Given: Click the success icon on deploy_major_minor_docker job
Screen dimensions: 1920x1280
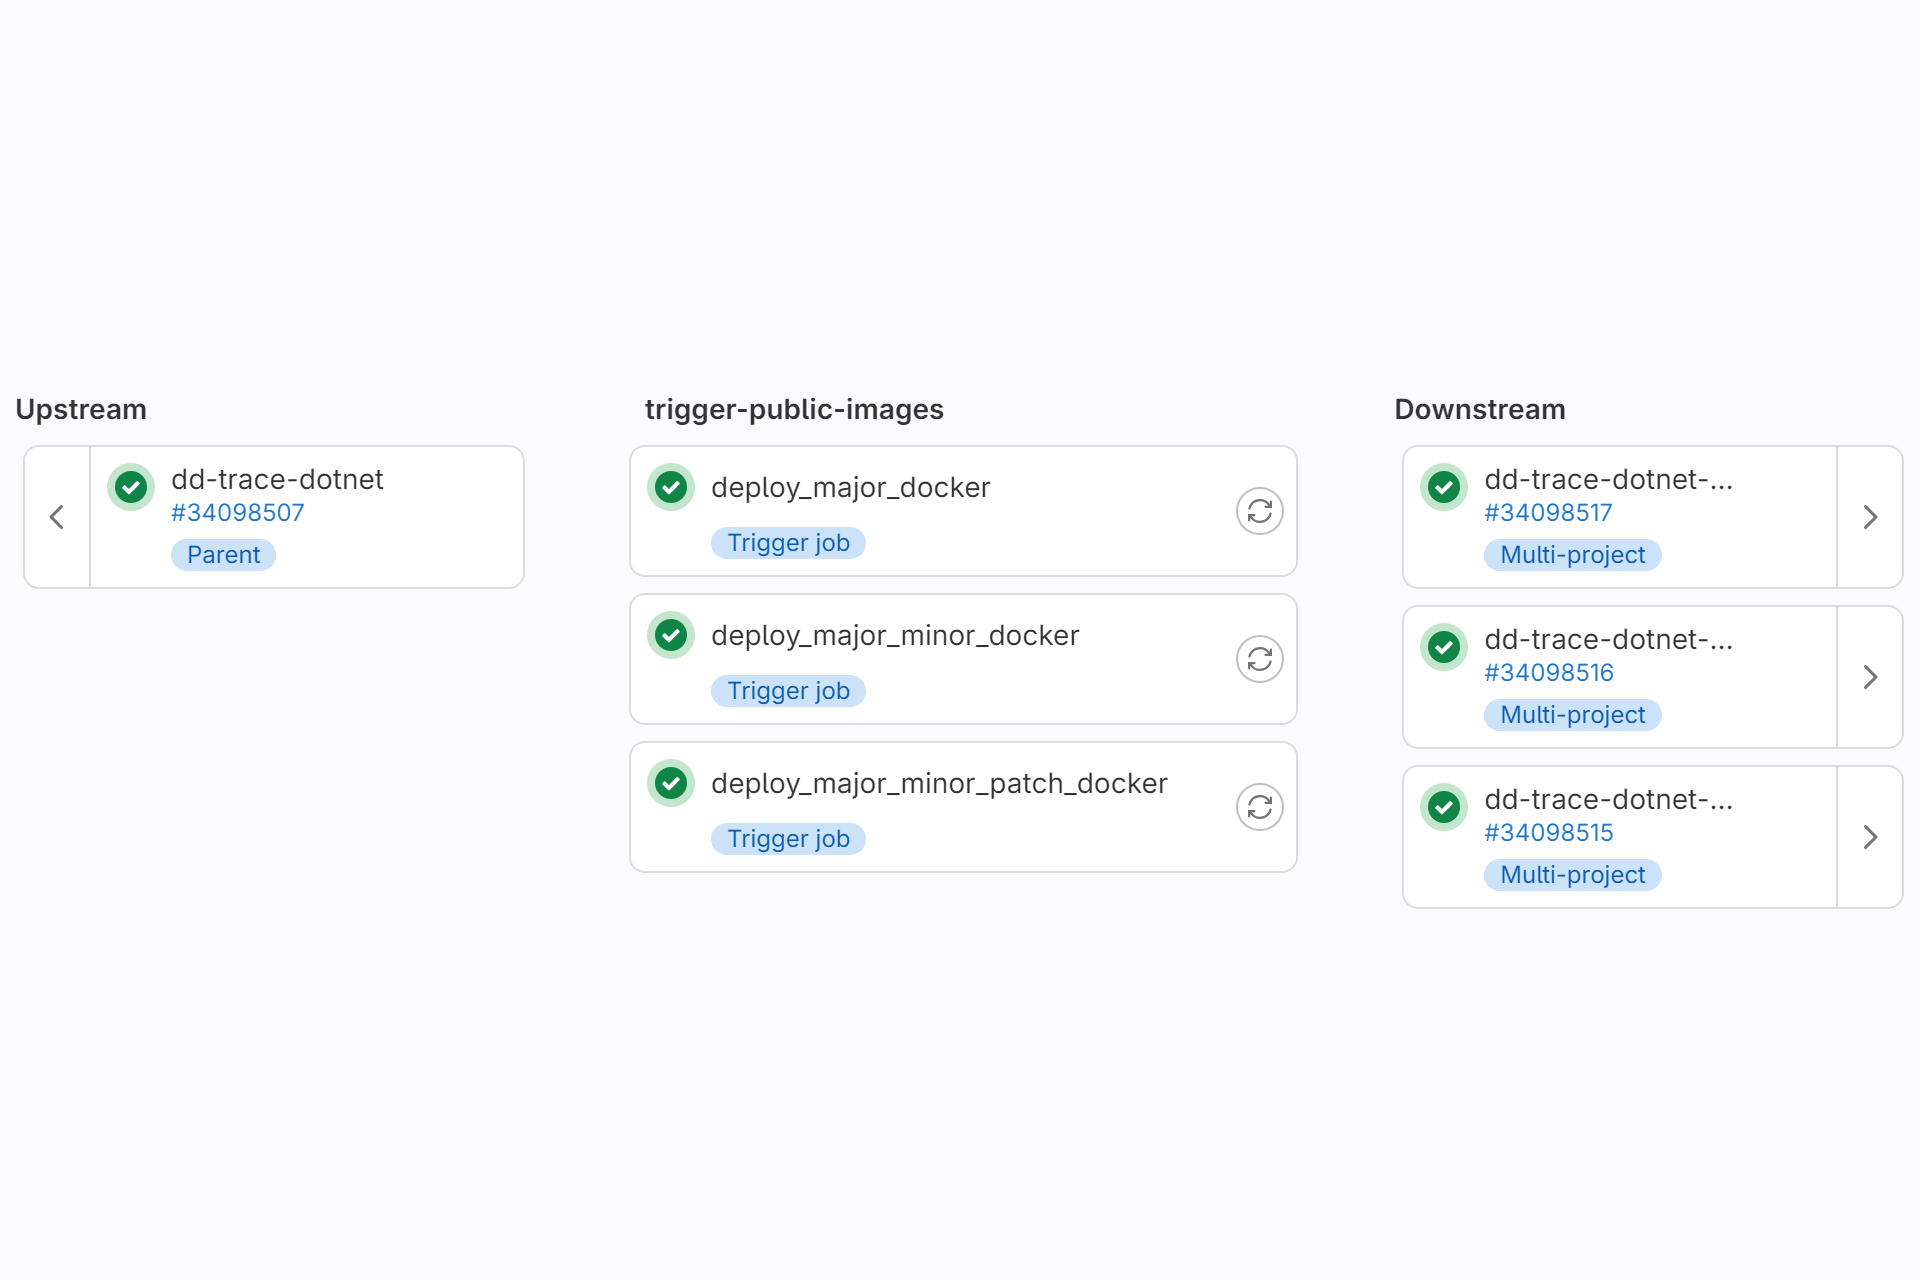Looking at the screenshot, I should coord(671,635).
